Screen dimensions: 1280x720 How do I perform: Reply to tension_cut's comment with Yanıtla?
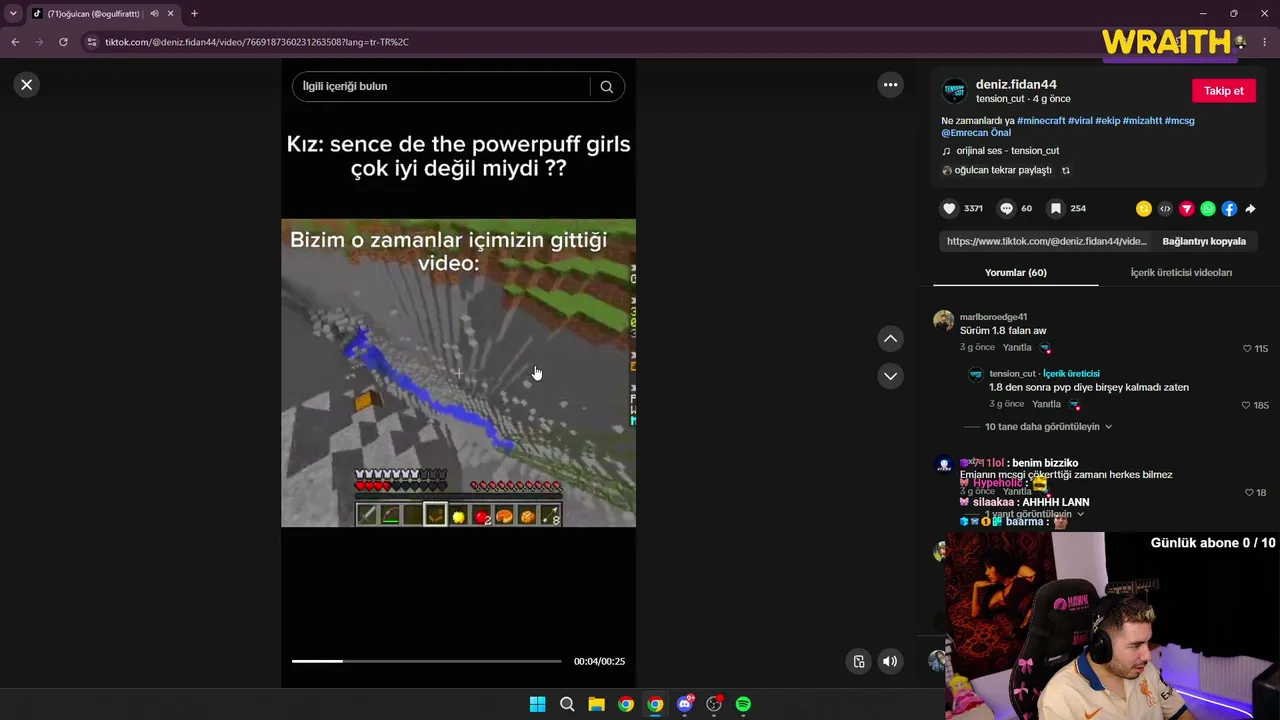(1046, 405)
